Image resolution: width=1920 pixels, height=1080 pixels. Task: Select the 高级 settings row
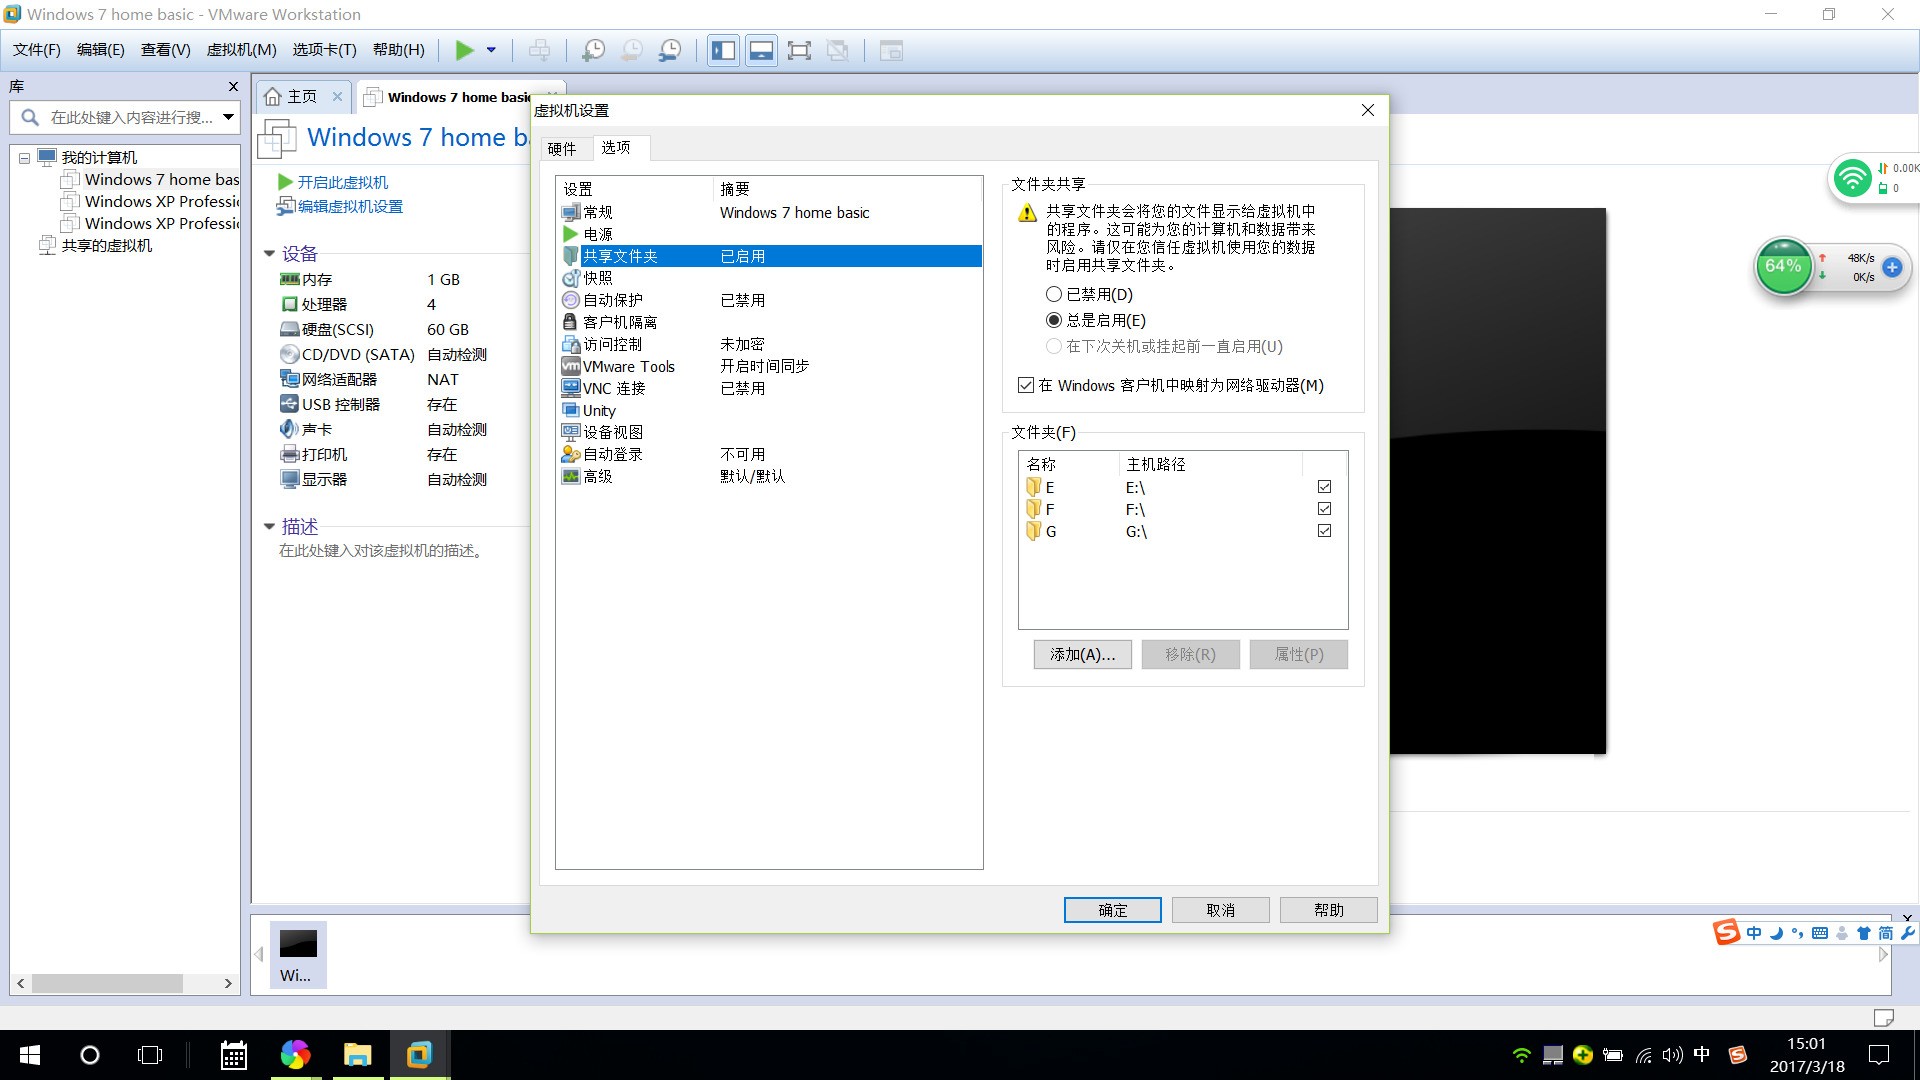(x=770, y=476)
